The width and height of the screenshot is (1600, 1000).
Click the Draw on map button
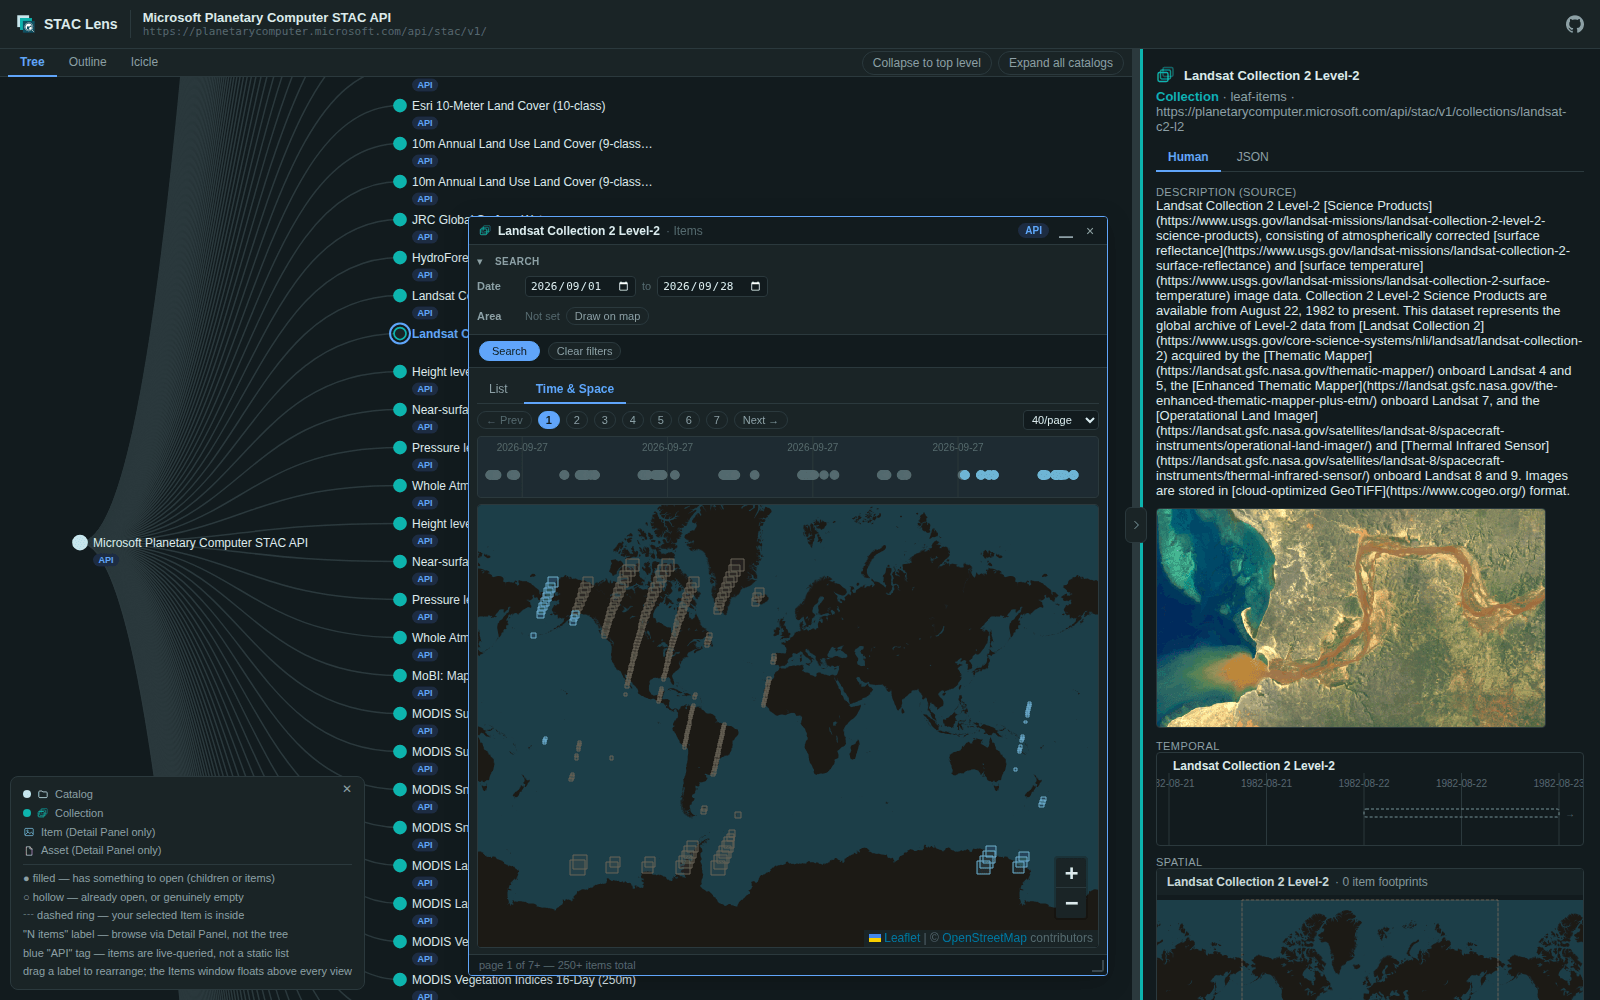pyautogui.click(x=607, y=316)
